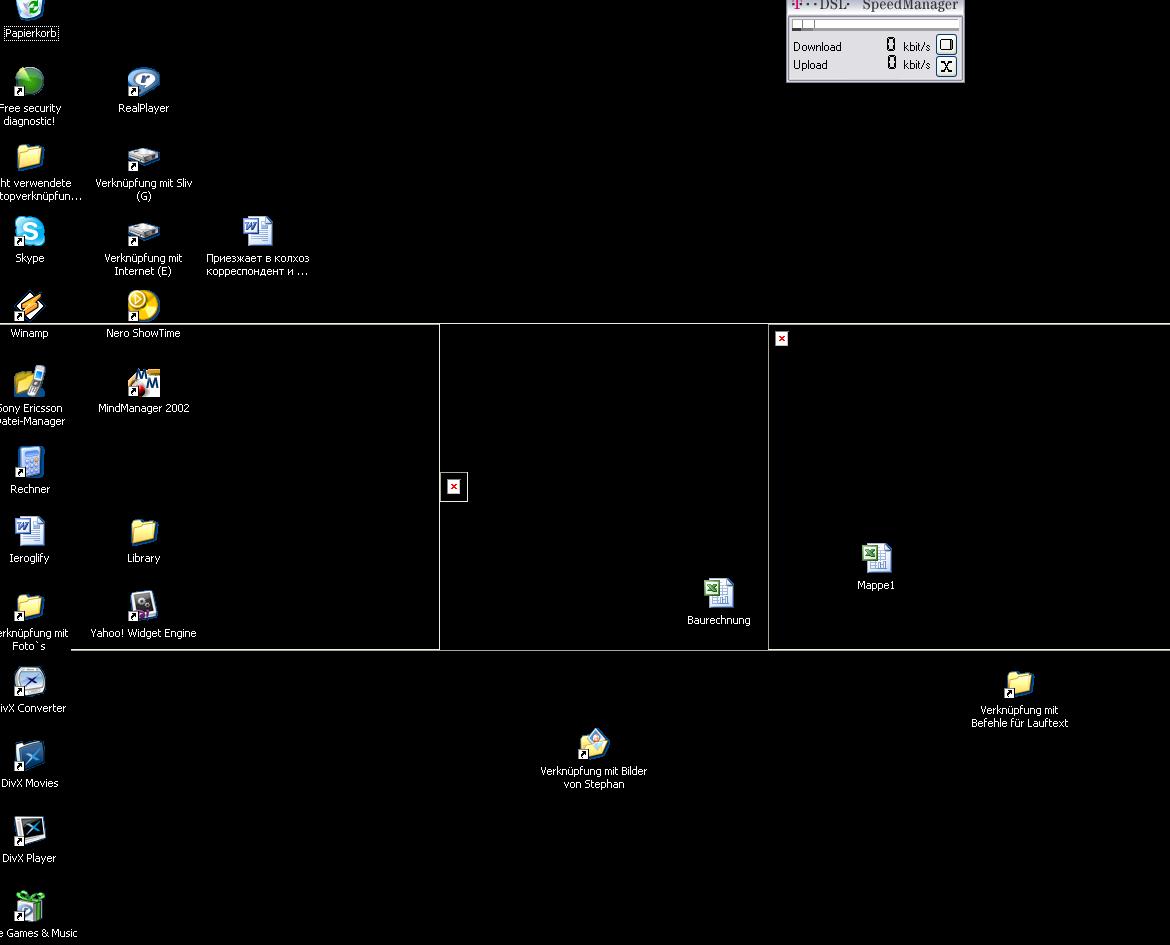Open Verknüpfung mit Bilder von Stephan

click(x=593, y=745)
